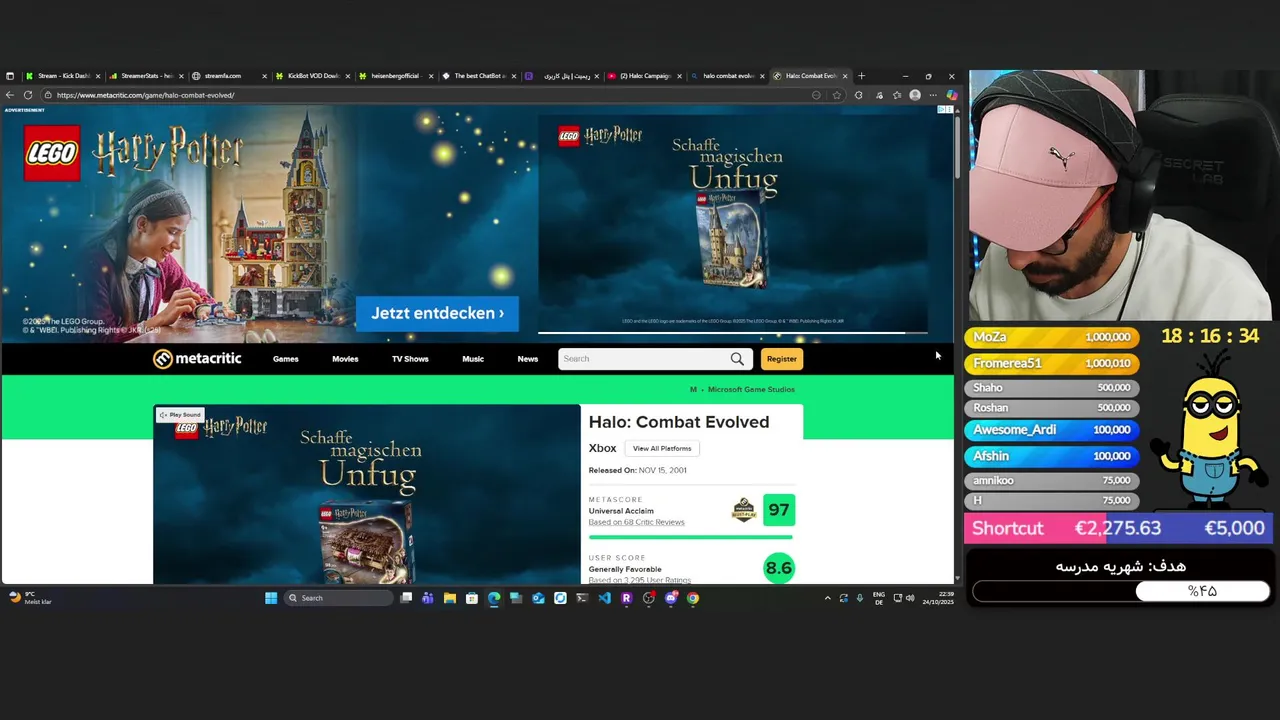The image size is (1280, 720).
Task: Open the volume control in system tray
Action: click(x=909, y=598)
